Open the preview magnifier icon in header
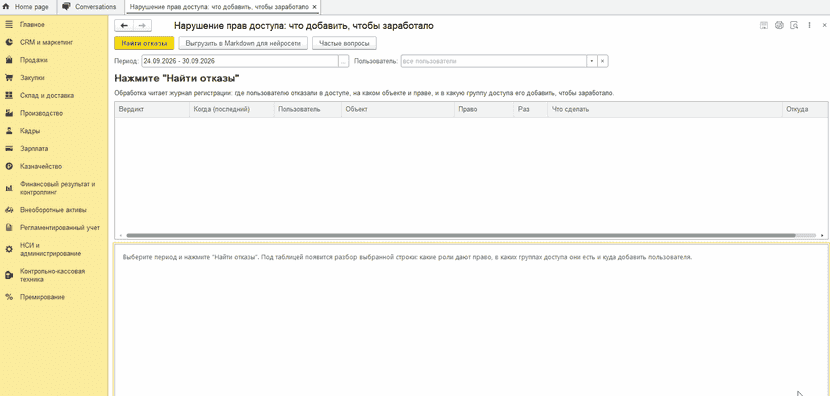The height and width of the screenshot is (396, 830). (793, 25)
